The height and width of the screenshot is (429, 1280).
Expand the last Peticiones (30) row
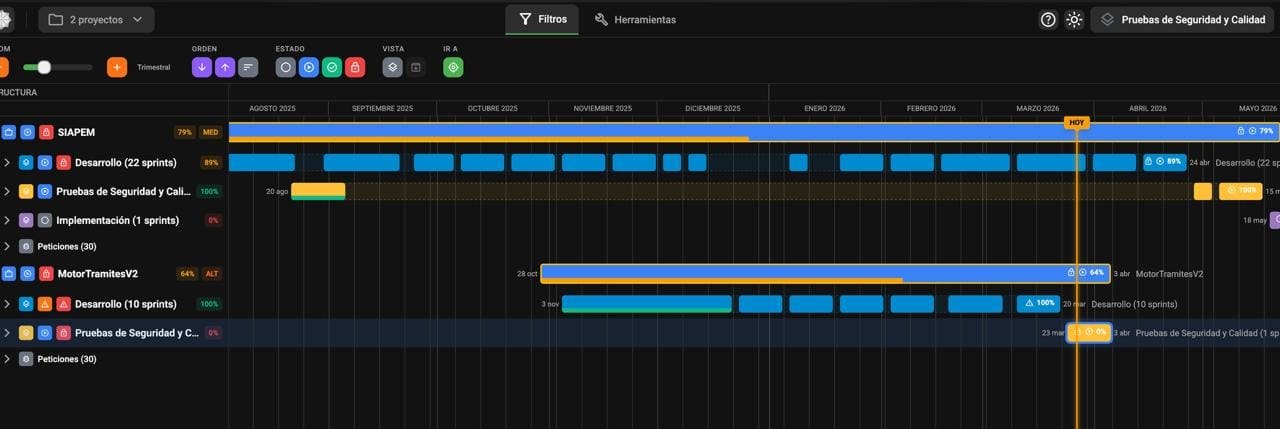click(x=7, y=359)
